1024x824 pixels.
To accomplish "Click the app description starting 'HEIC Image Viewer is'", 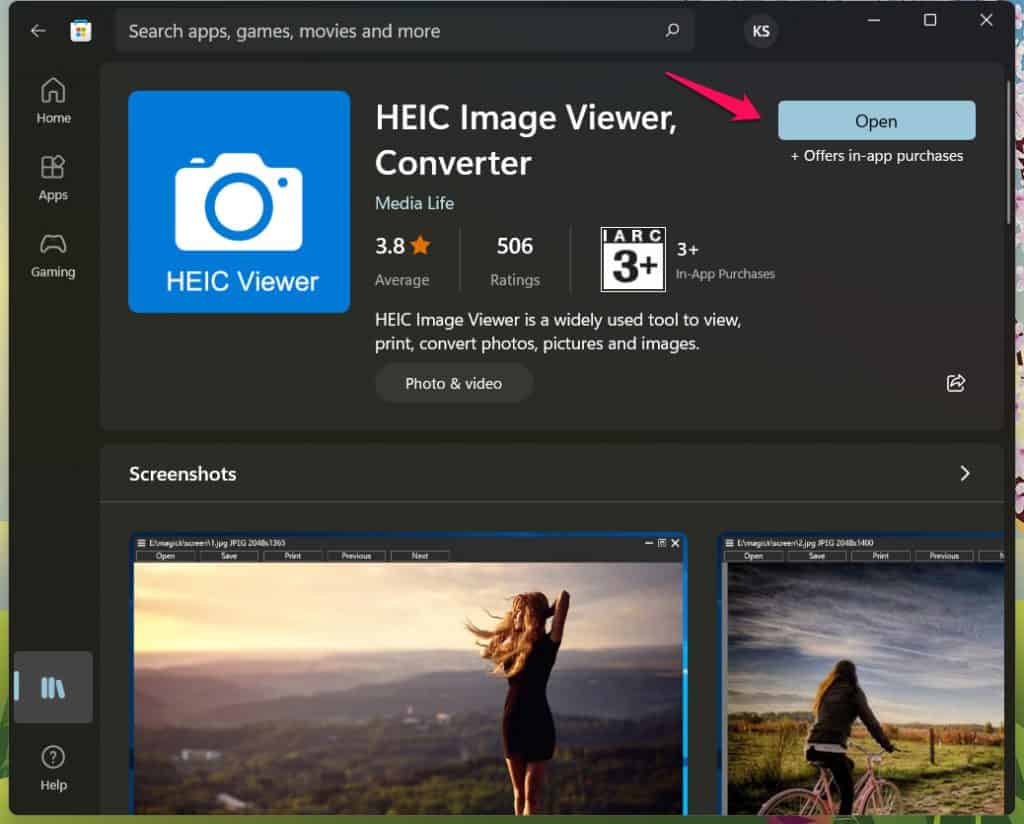I will 558,332.
